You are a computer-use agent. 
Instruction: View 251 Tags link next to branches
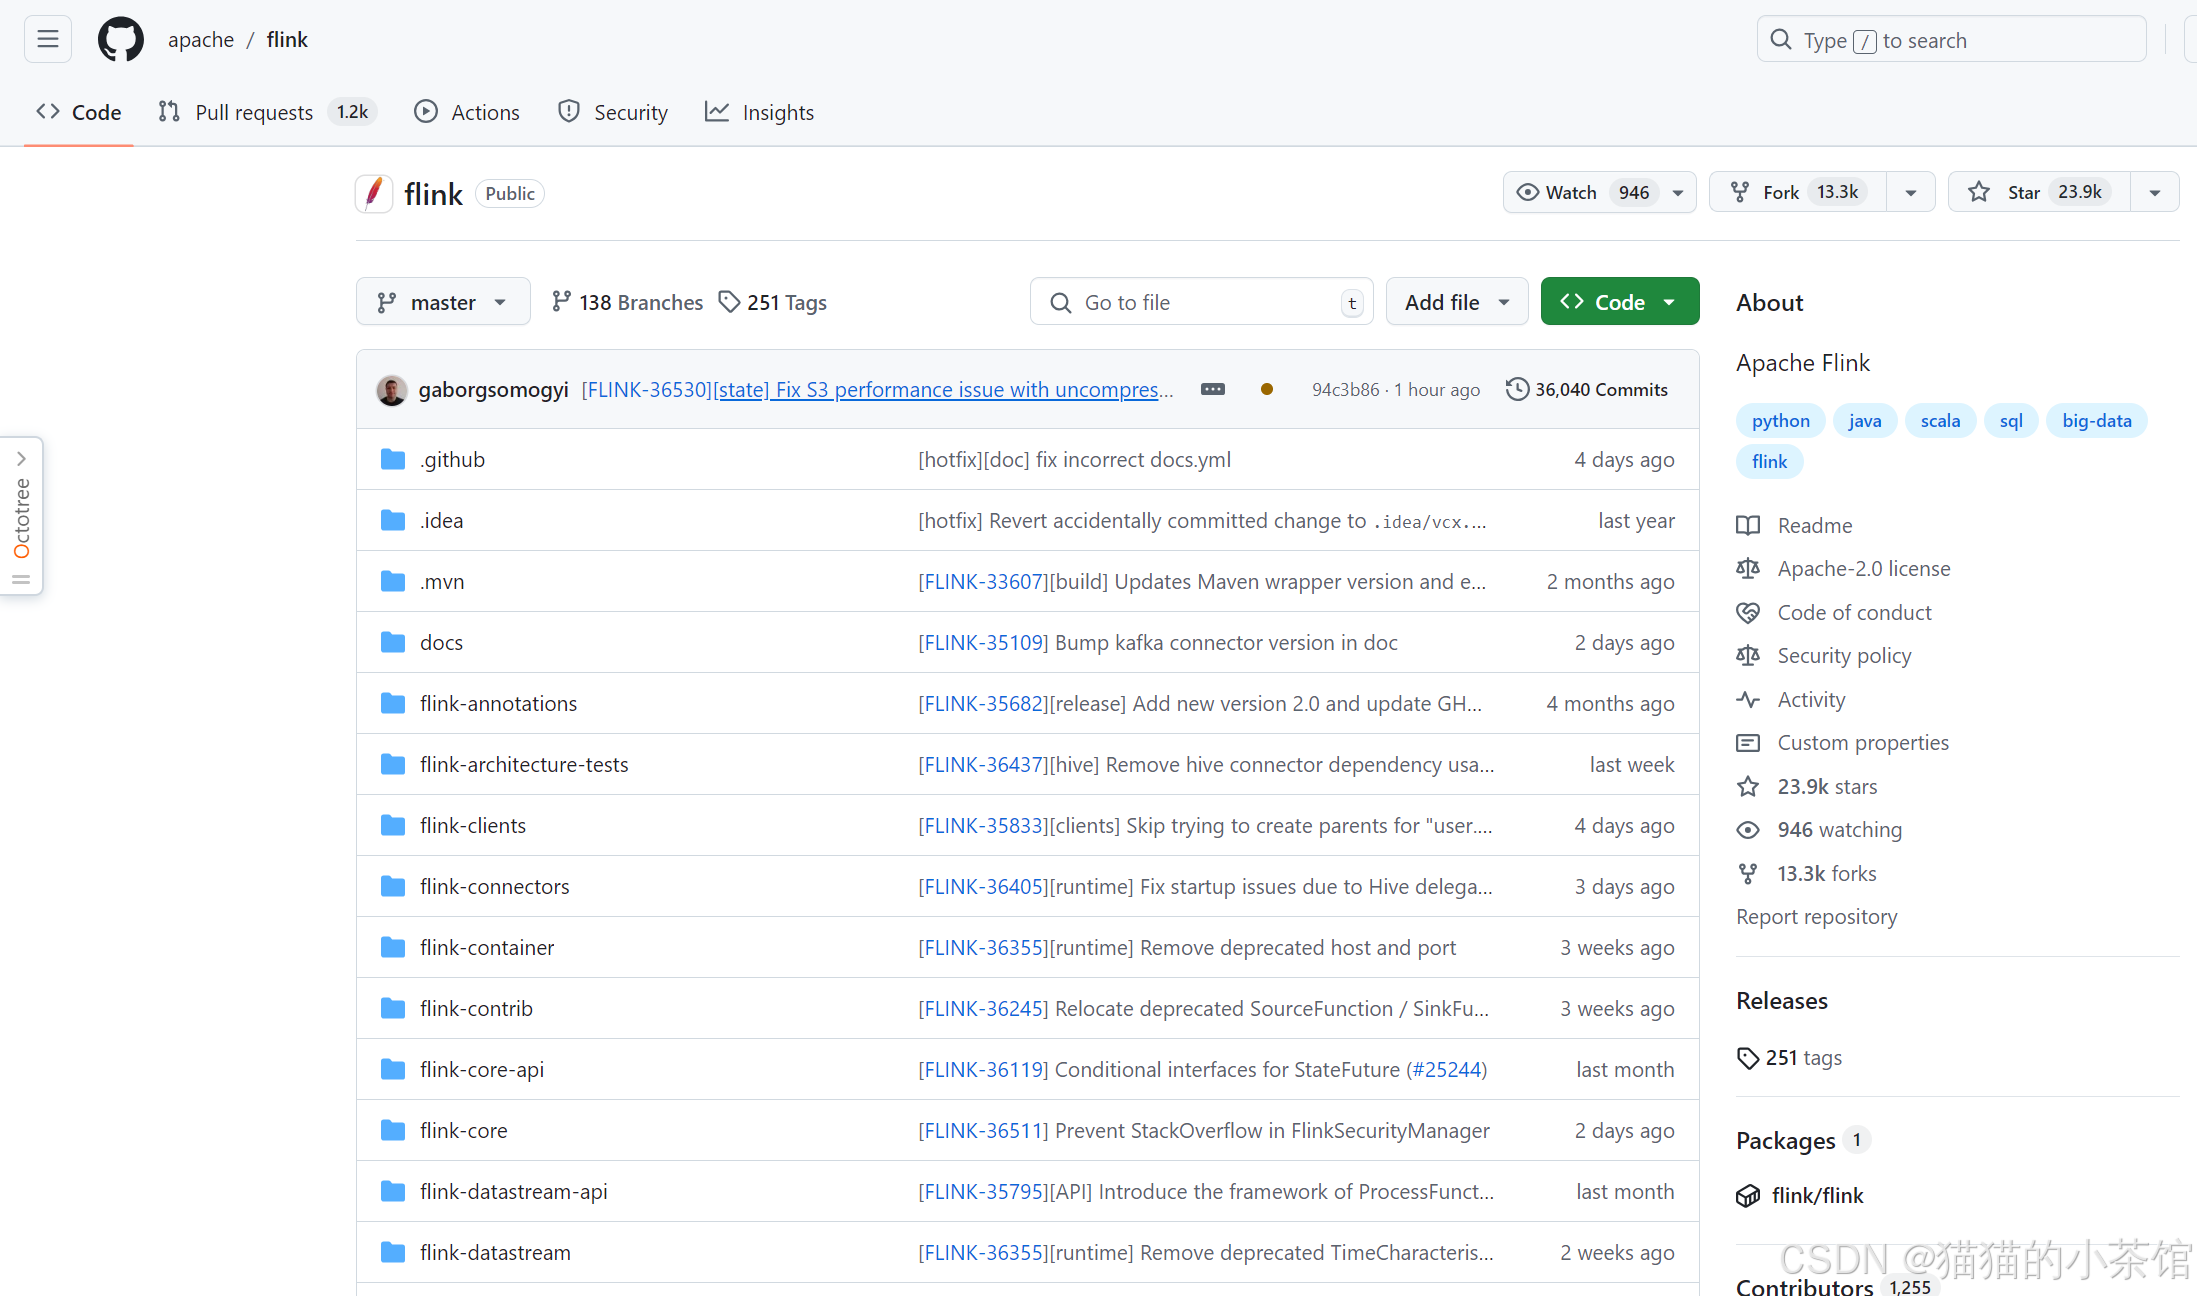click(x=773, y=302)
